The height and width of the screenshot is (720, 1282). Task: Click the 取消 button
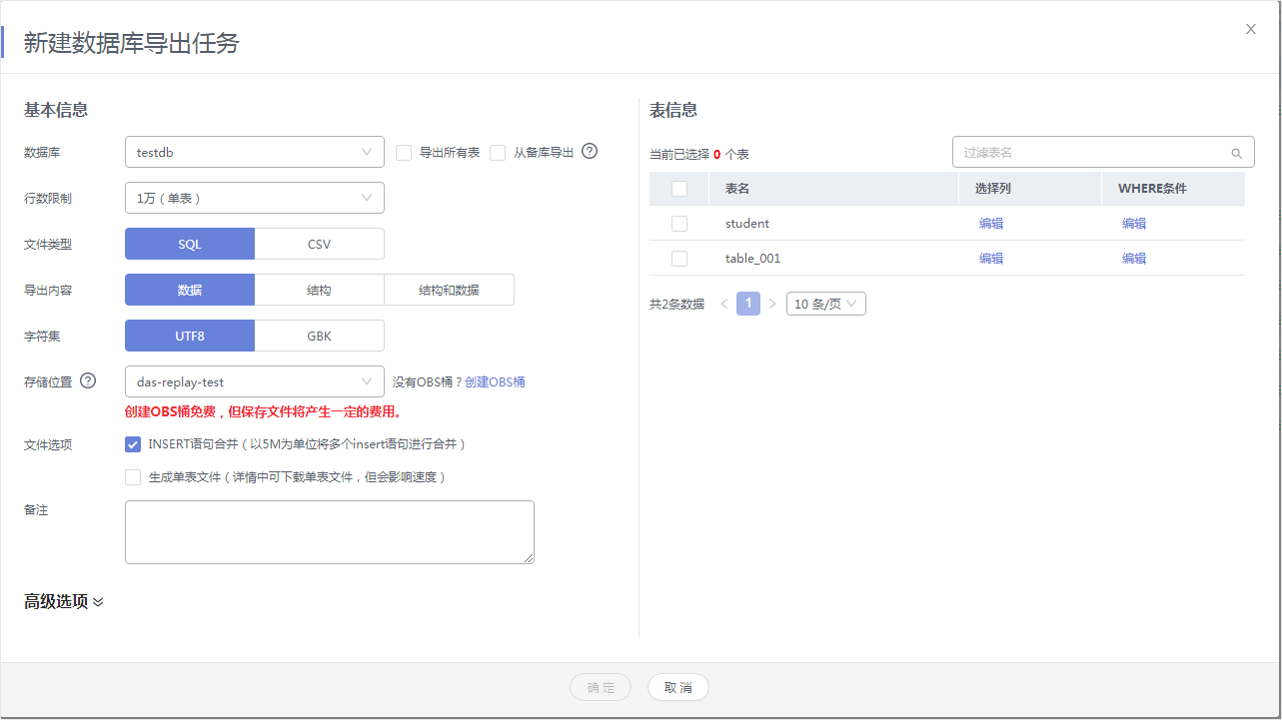(678, 688)
